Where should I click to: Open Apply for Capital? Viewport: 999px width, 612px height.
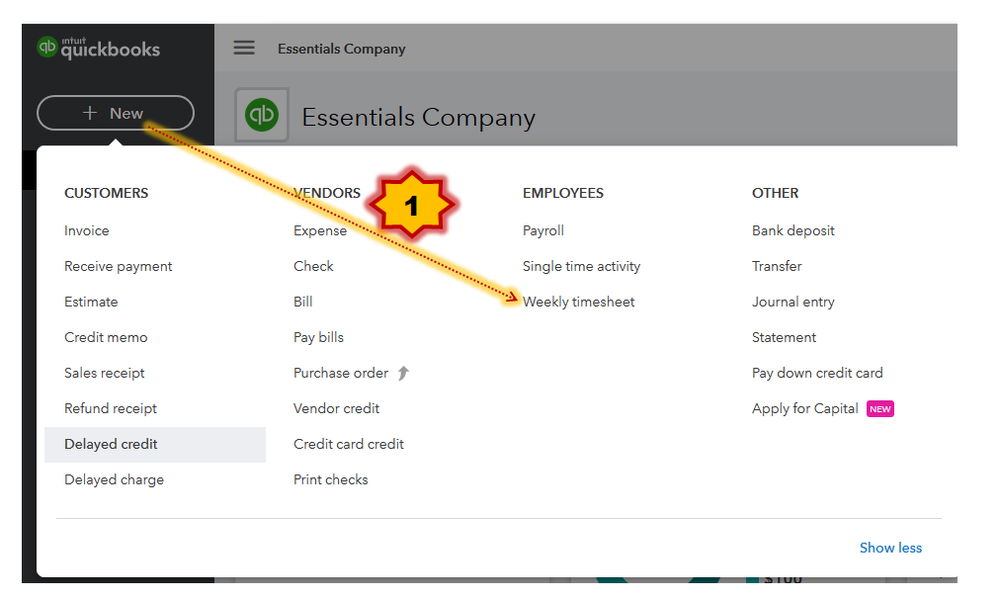[x=805, y=409]
